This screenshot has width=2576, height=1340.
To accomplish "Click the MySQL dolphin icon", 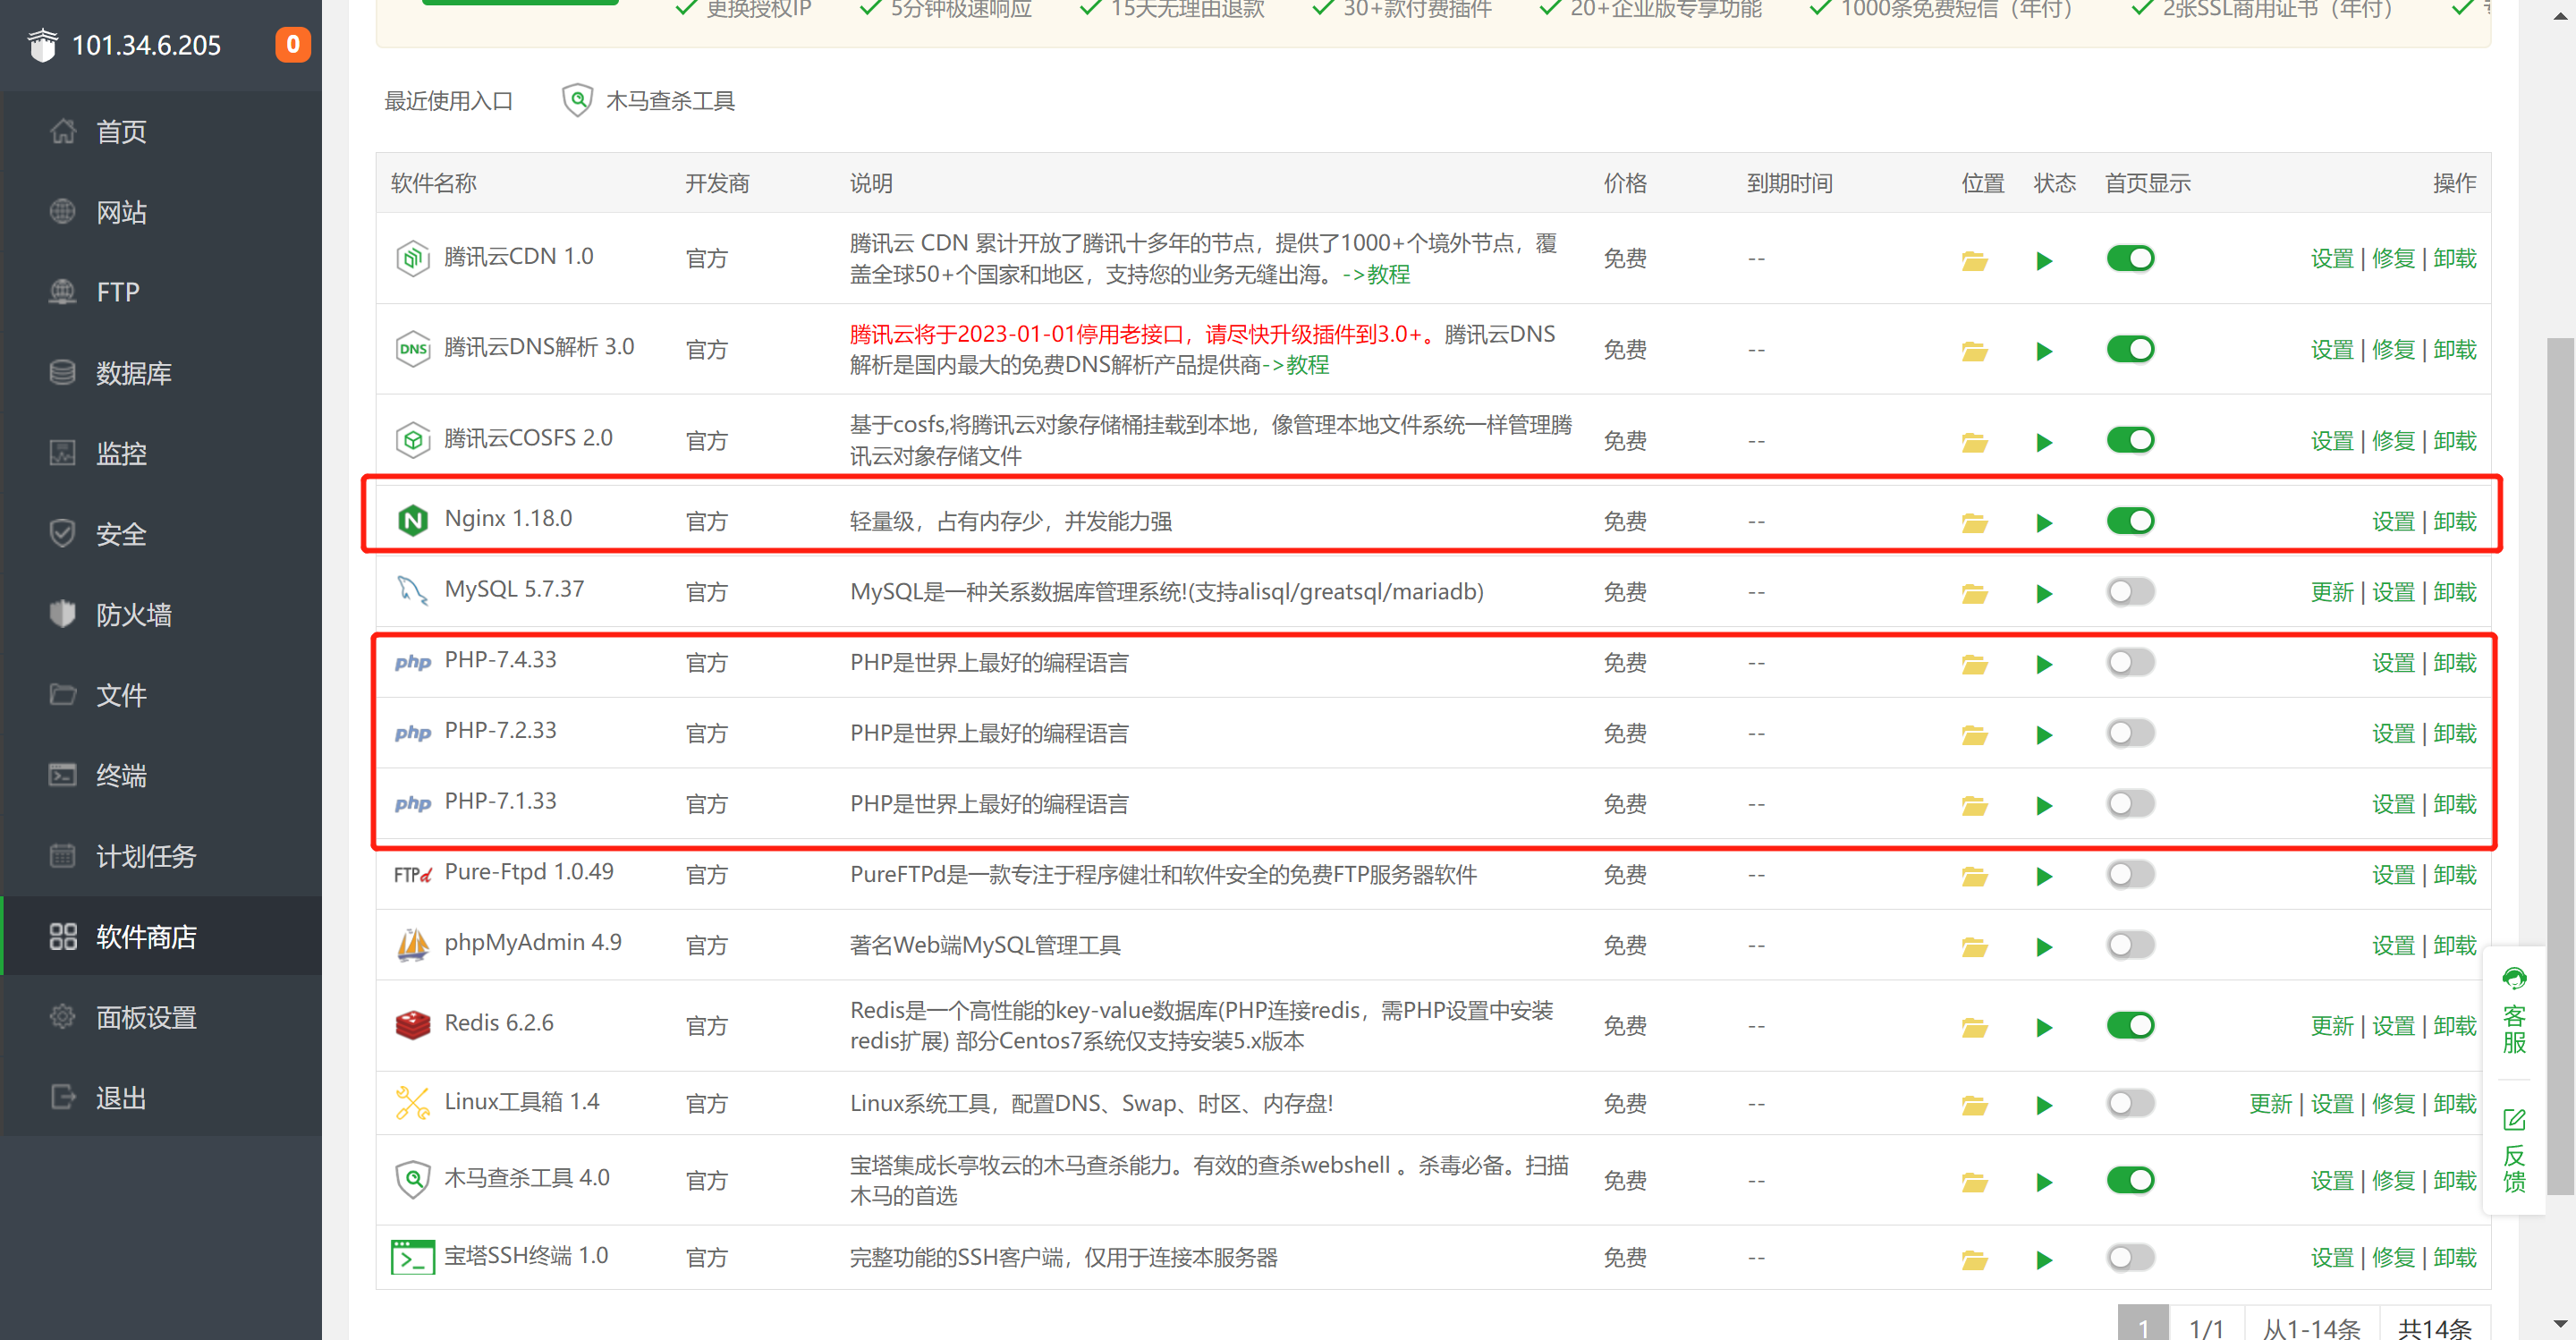I will [x=412, y=590].
